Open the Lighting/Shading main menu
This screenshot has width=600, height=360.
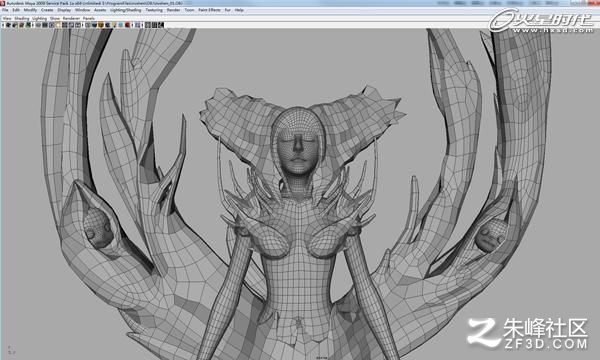tap(126, 10)
